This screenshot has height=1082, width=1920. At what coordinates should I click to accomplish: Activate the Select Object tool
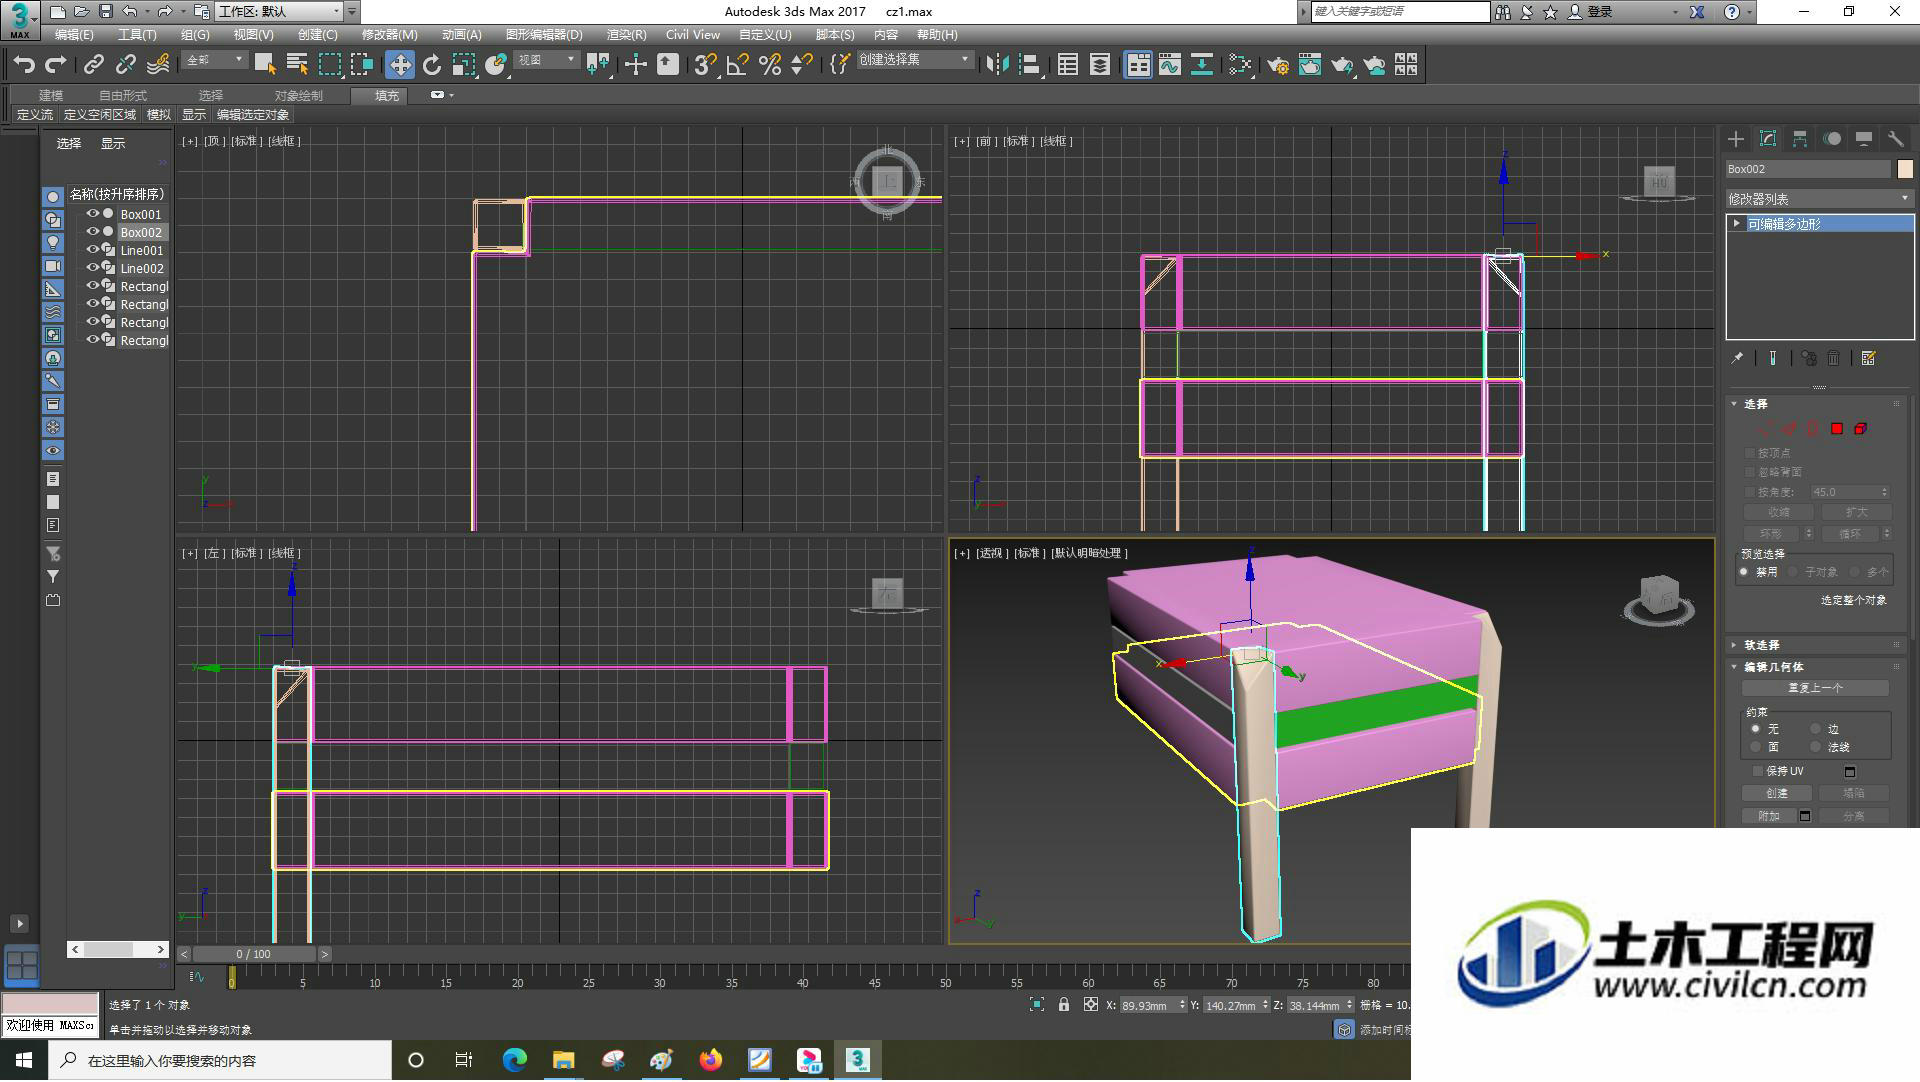265,65
